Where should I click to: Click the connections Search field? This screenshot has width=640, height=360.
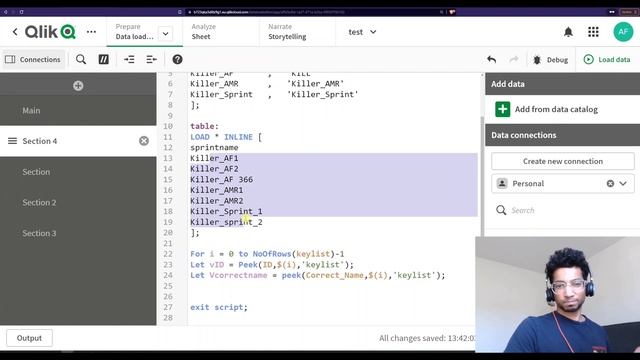[563, 210]
